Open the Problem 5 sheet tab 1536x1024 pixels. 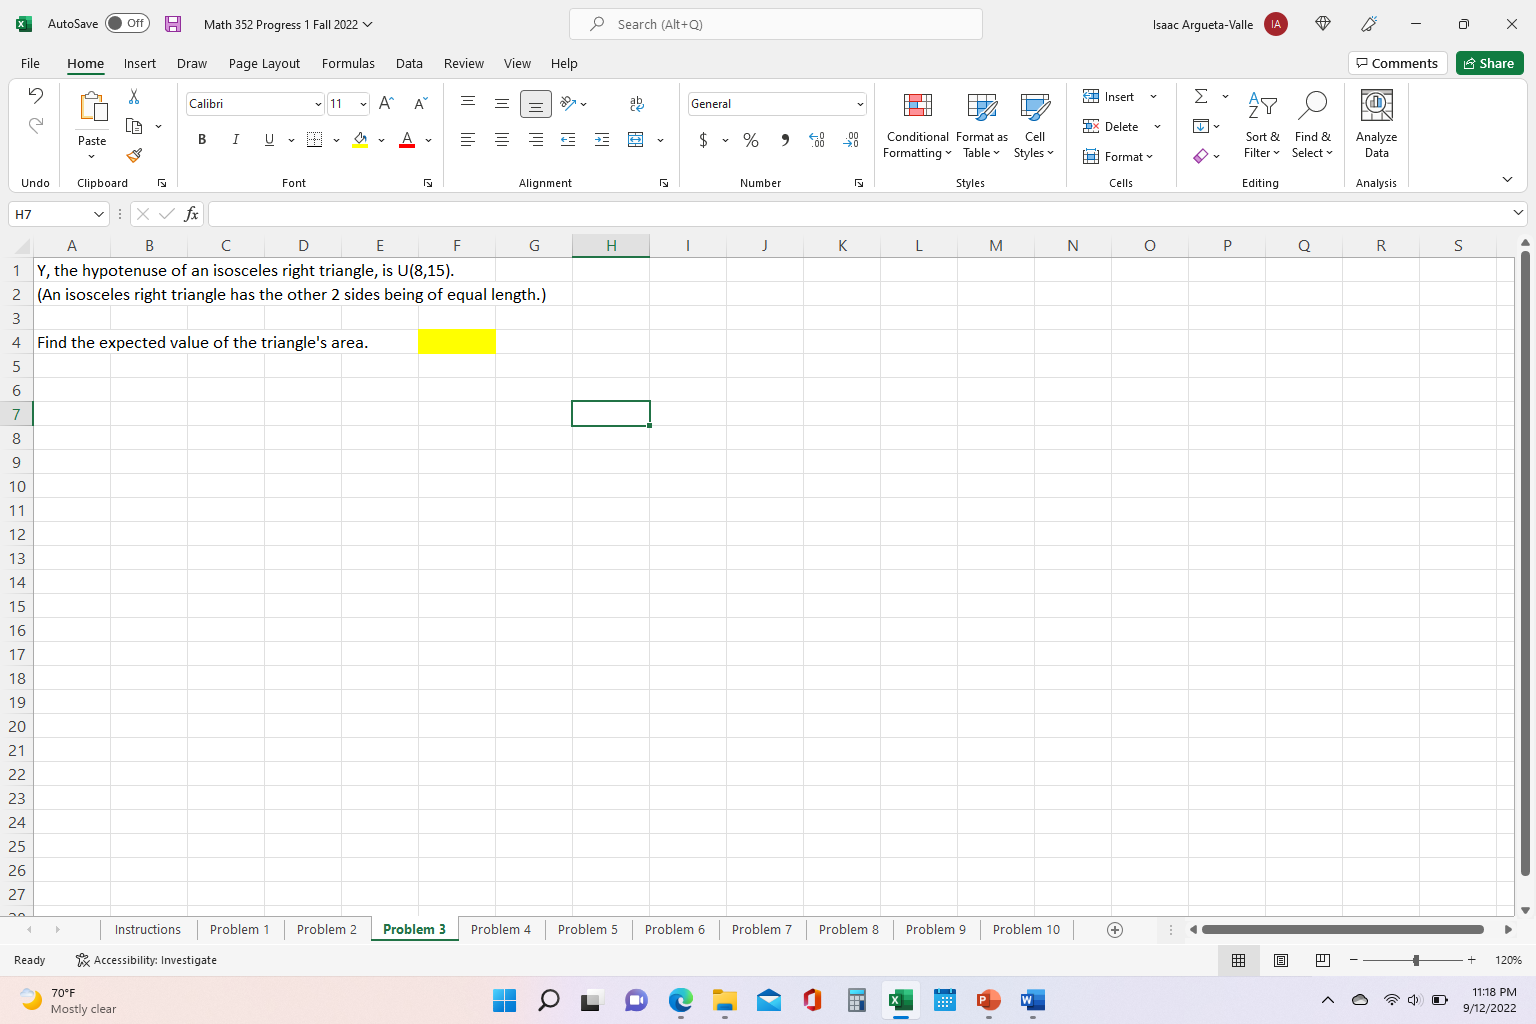tap(588, 929)
